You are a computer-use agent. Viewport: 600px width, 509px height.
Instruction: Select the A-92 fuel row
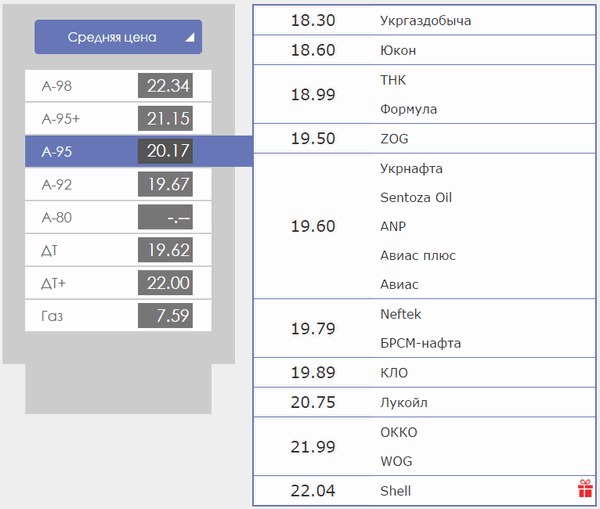[118, 184]
